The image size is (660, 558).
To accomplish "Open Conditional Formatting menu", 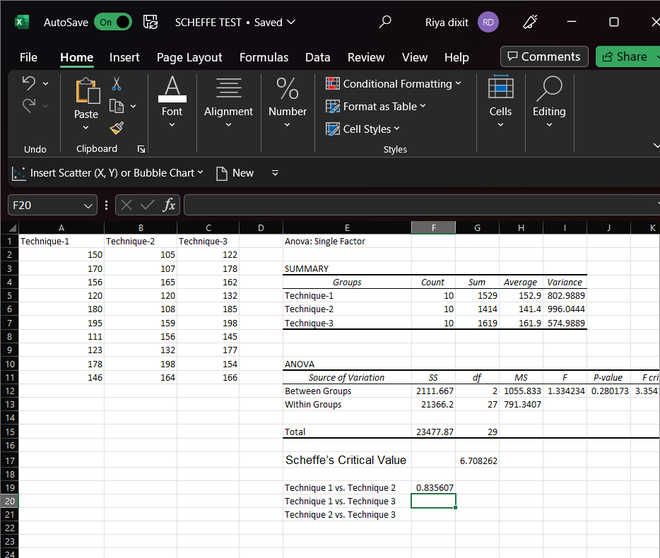I will [393, 84].
